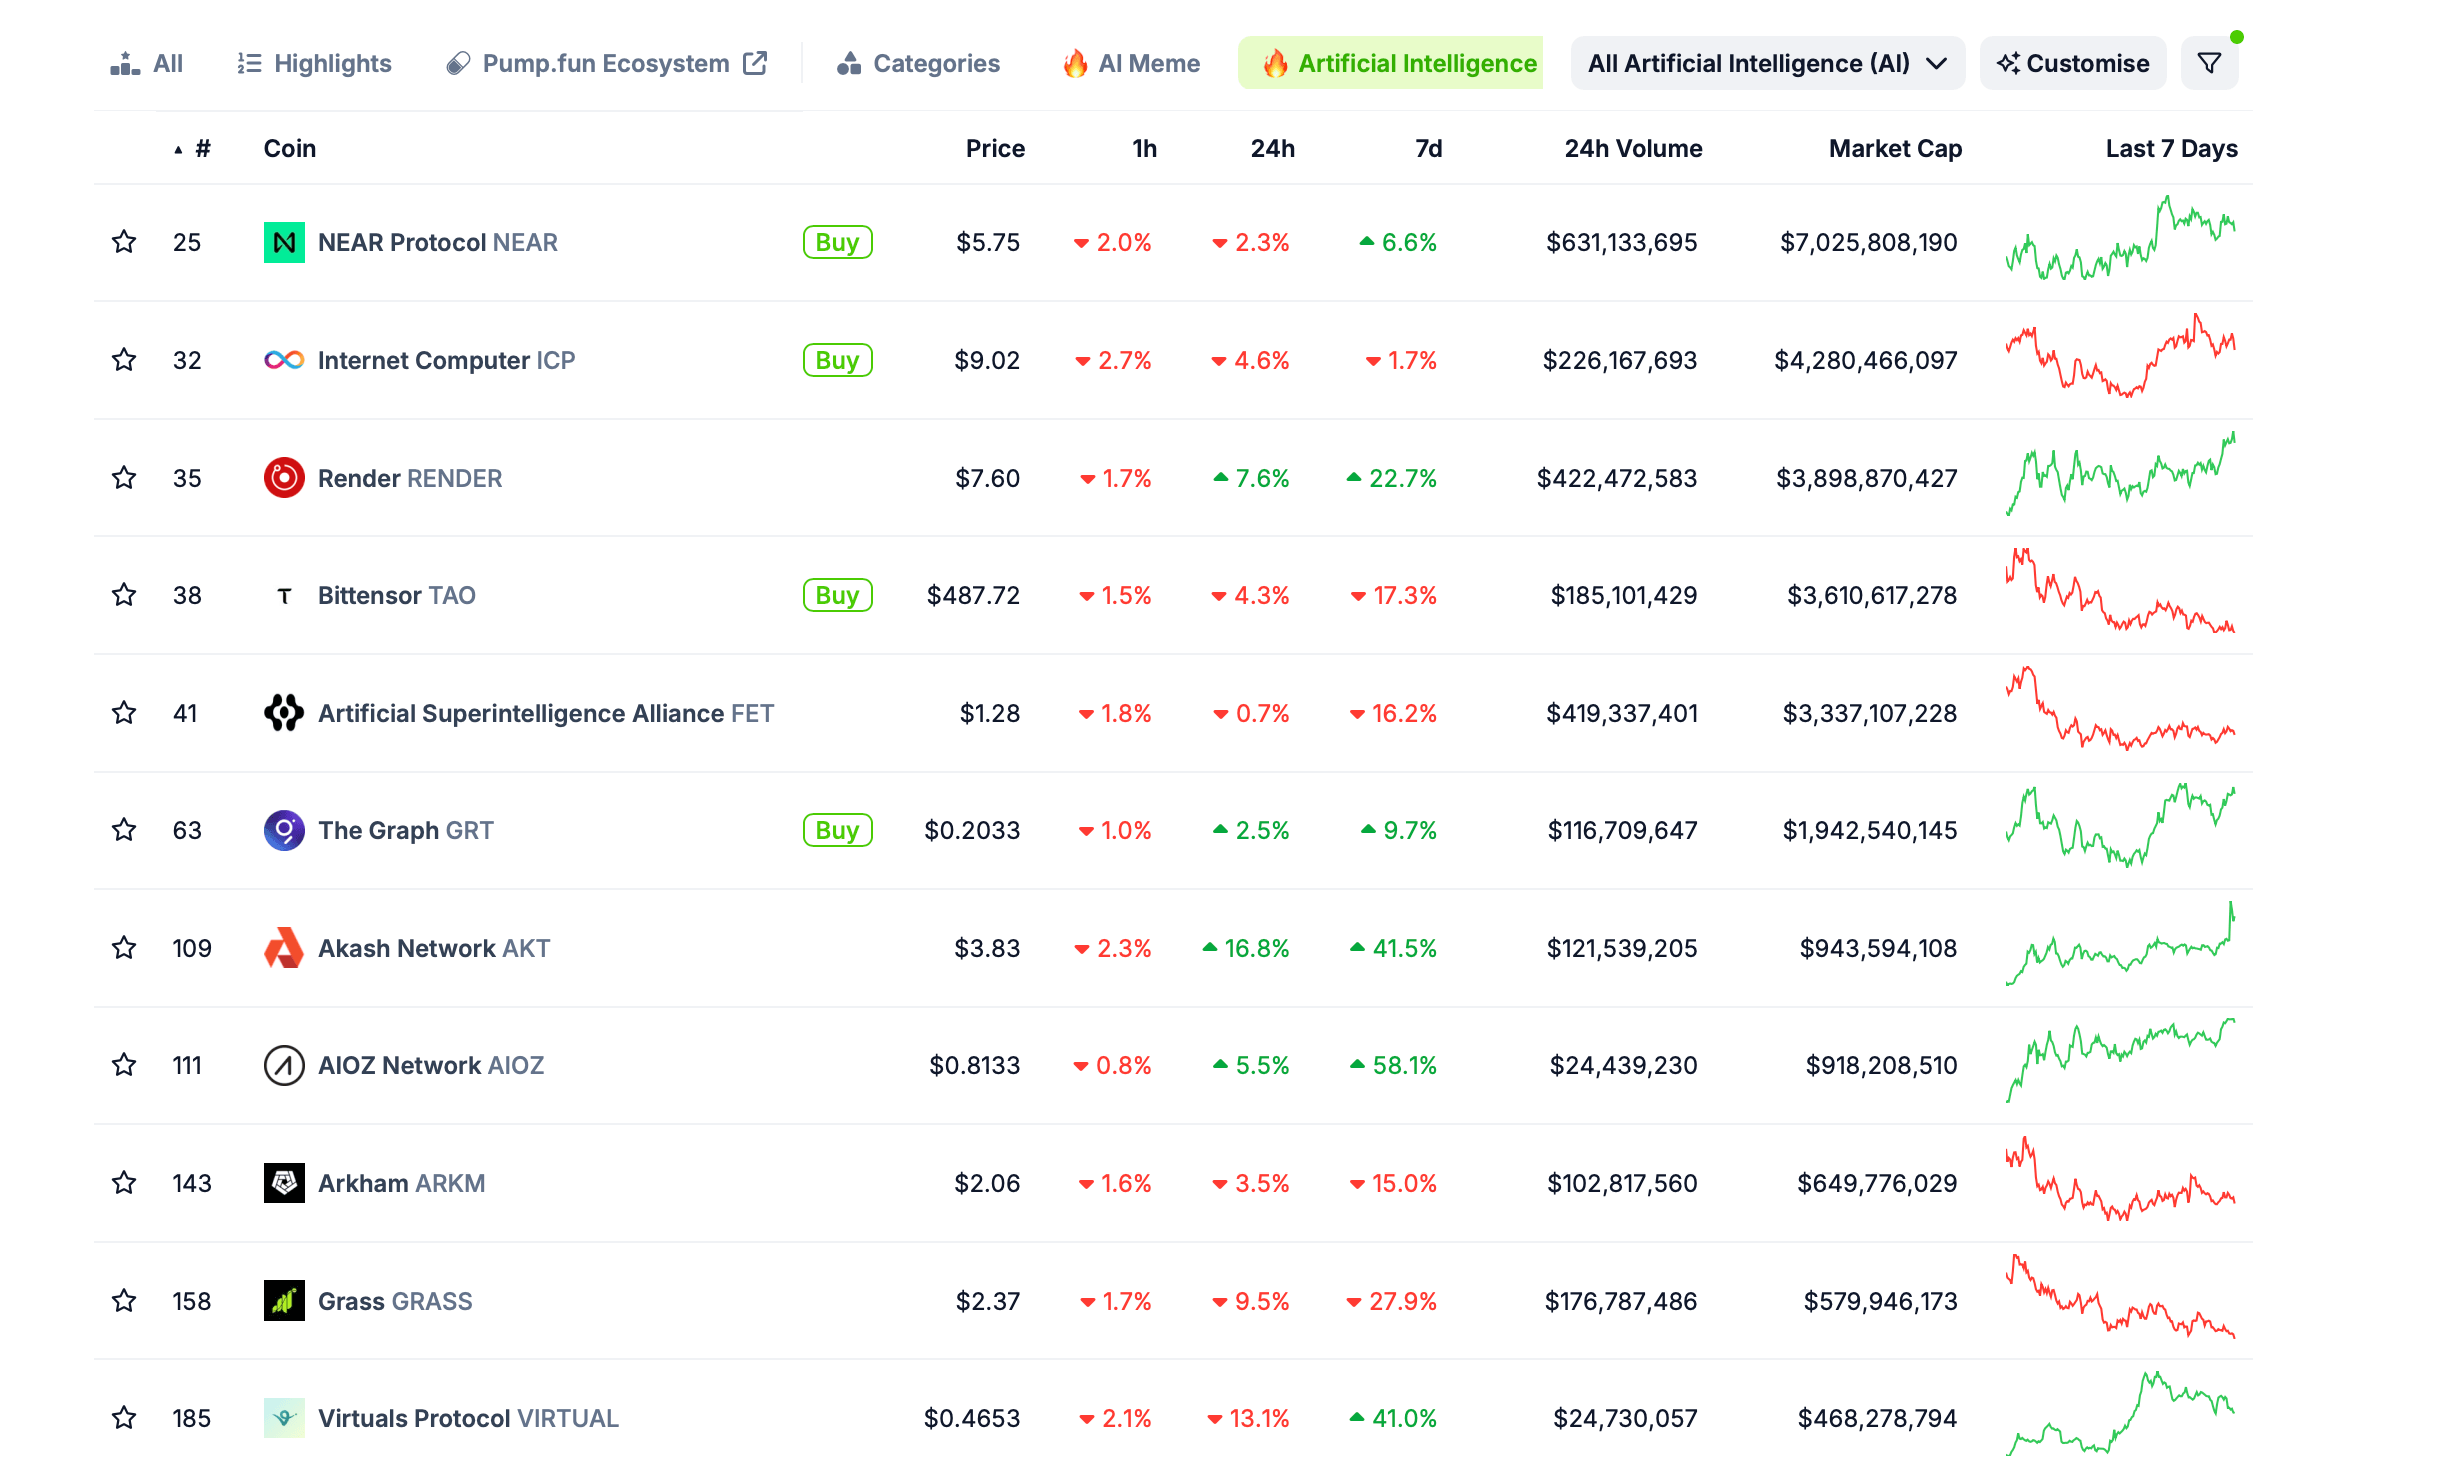Viewport: 2448px width, 1474px height.
Task: Click the Grass logo icon
Action: tap(284, 1301)
